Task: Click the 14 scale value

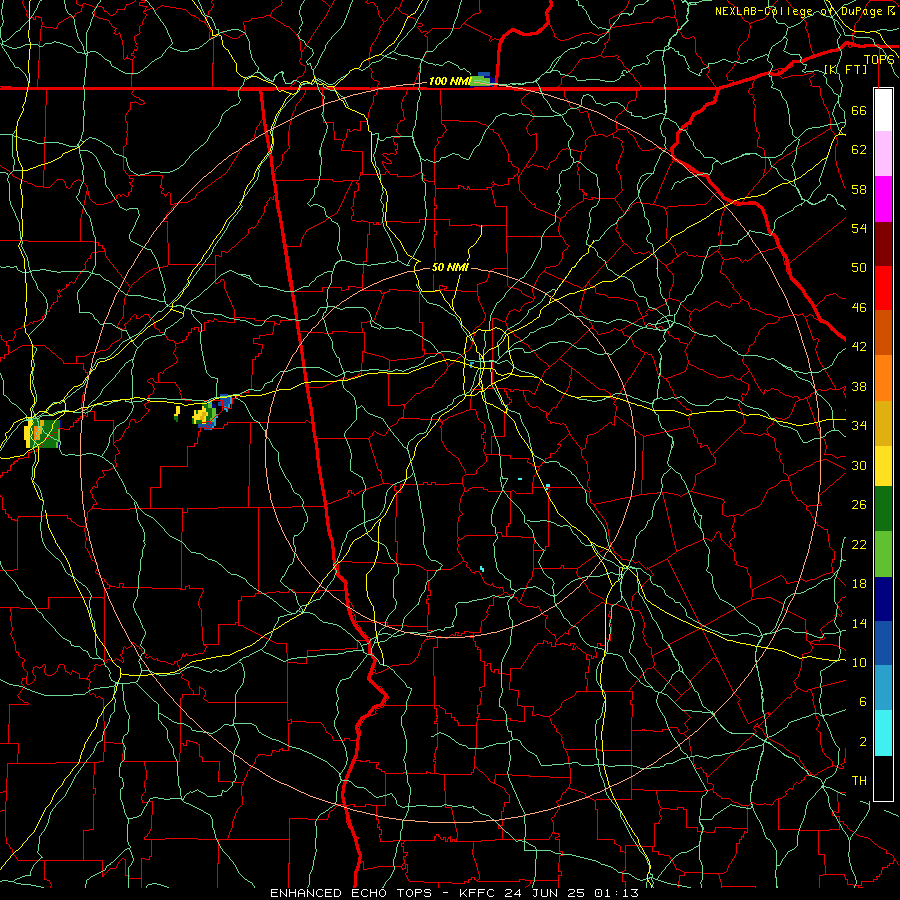Action: [859, 623]
